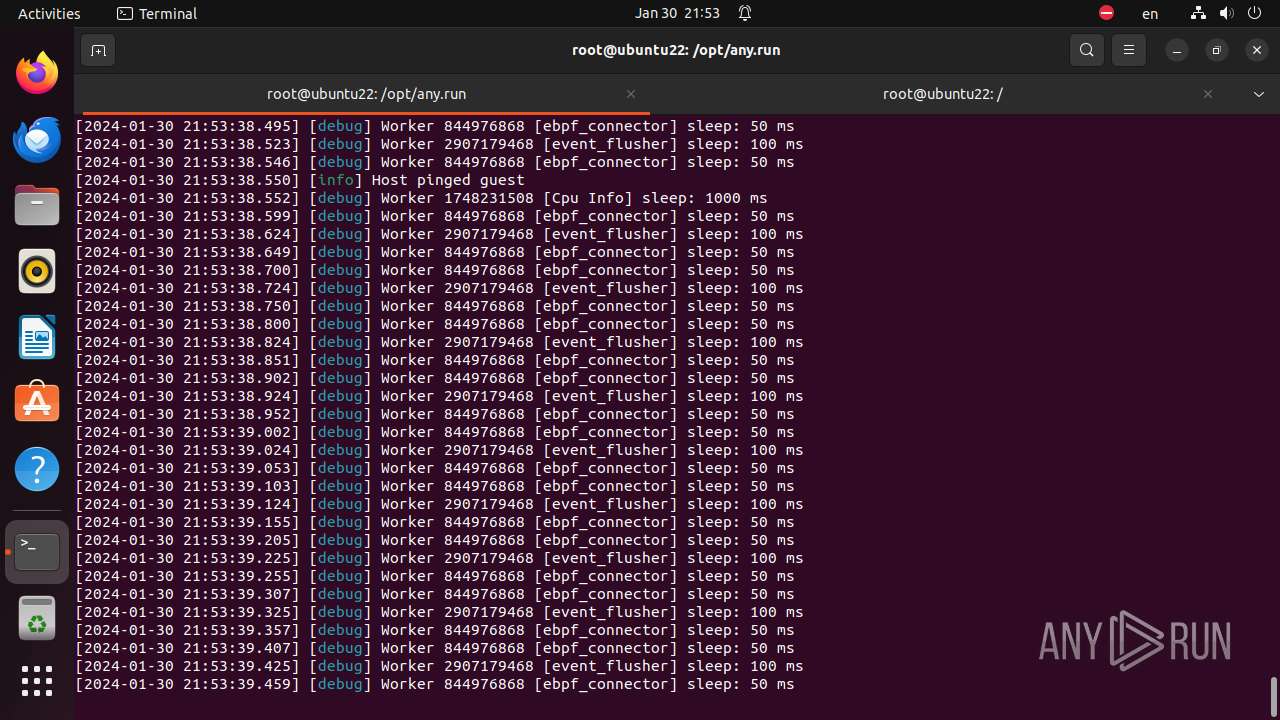Image resolution: width=1280 pixels, height=720 pixels.
Task: Open a new terminal tab
Action: tap(98, 50)
